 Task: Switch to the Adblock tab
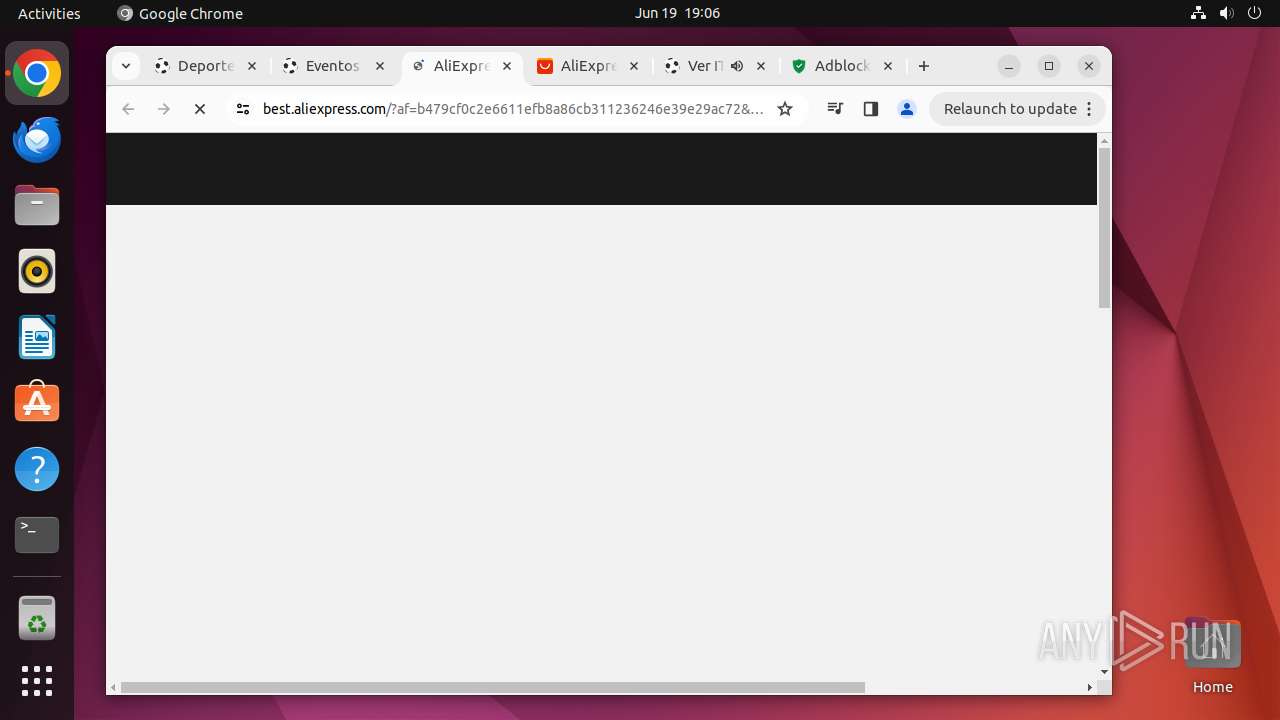pyautogui.click(x=843, y=66)
